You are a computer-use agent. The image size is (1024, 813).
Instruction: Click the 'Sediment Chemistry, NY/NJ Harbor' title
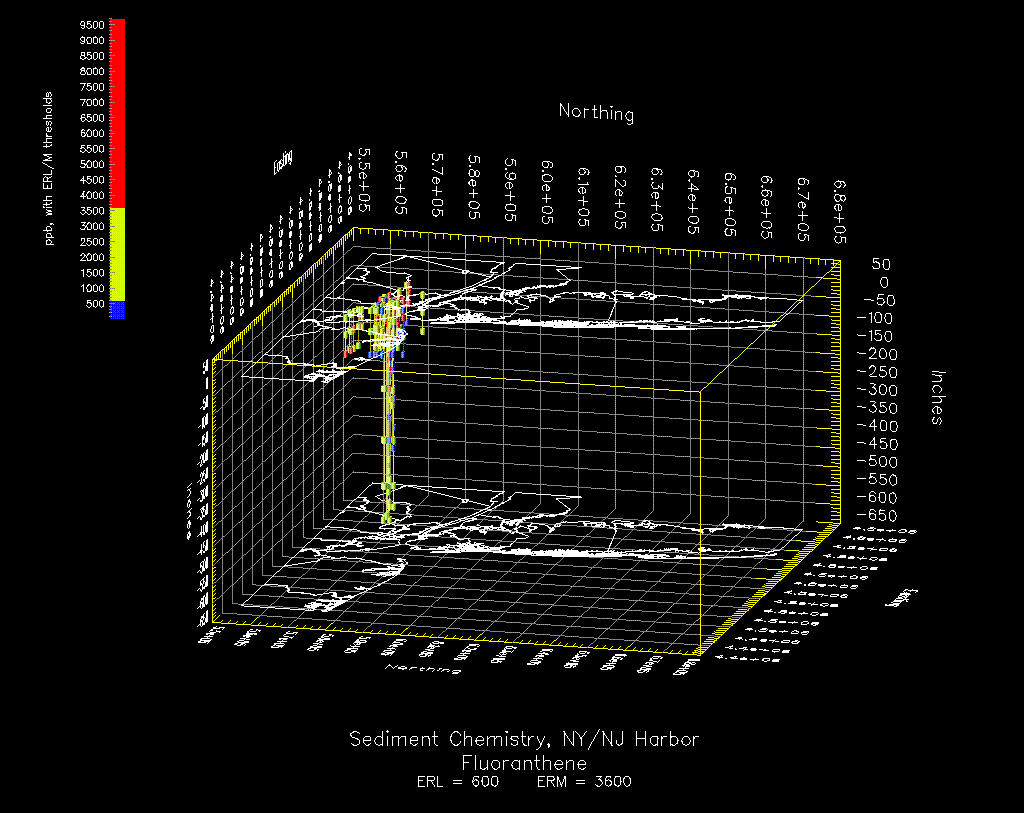pos(523,739)
